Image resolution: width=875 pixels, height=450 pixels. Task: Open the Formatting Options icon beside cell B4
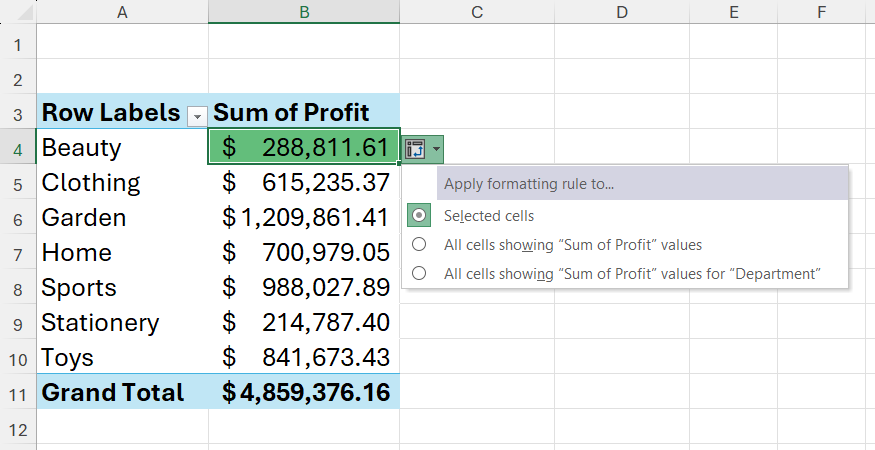click(x=422, y=149)
